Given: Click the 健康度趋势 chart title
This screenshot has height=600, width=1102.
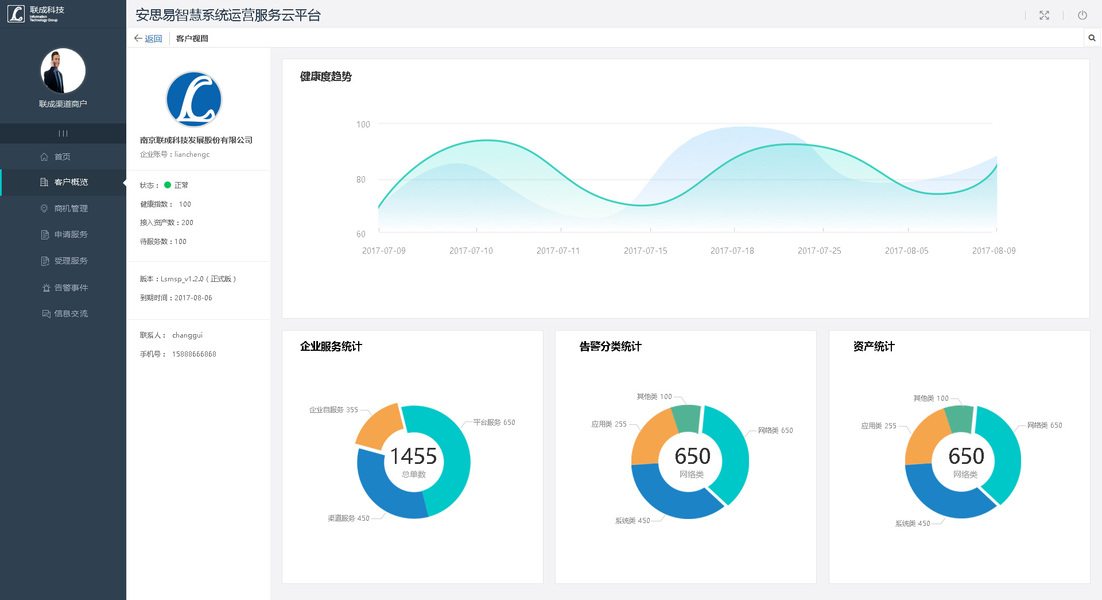Looking at the screenshot, I should (x=325, y=77).
